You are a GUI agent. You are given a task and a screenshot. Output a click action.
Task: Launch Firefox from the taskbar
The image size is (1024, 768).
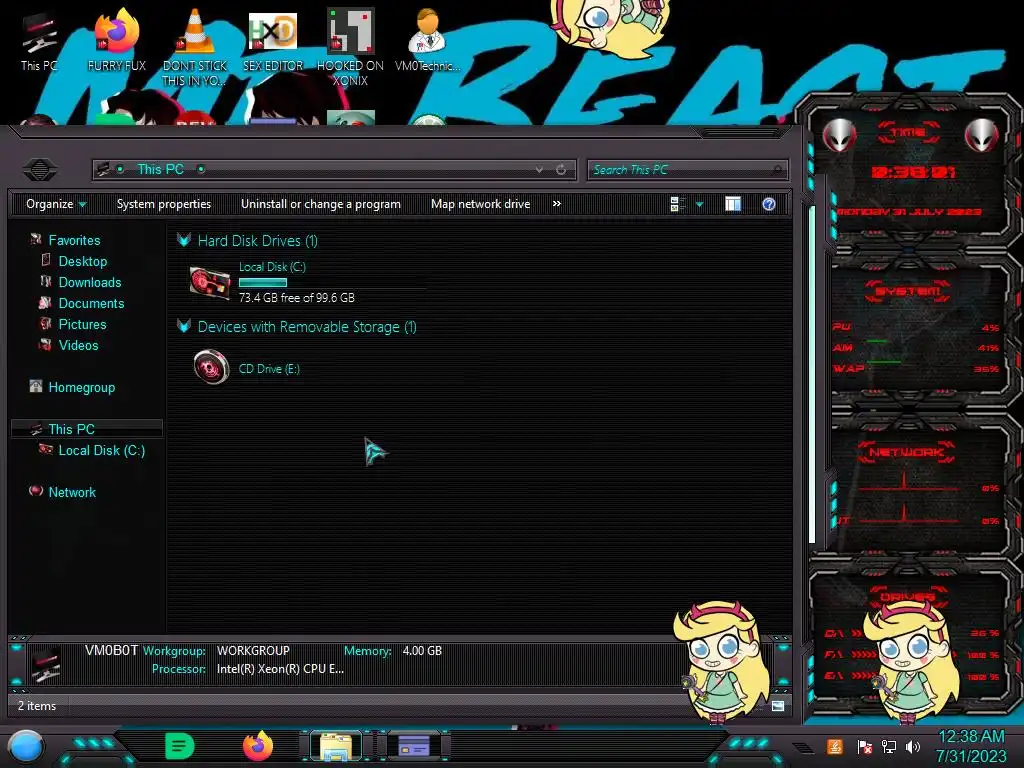[257, 746]
